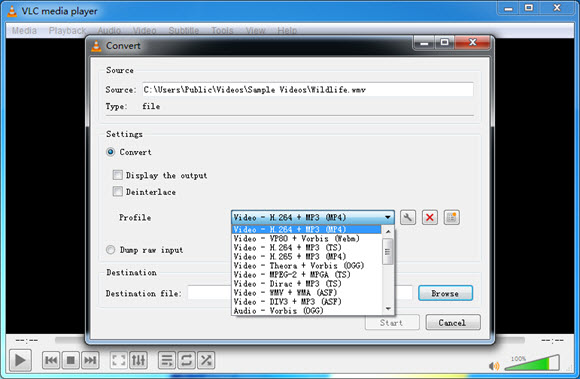580x379 pixels.
Task: Show extended settings equalizer icon
Action: (138, 360)
